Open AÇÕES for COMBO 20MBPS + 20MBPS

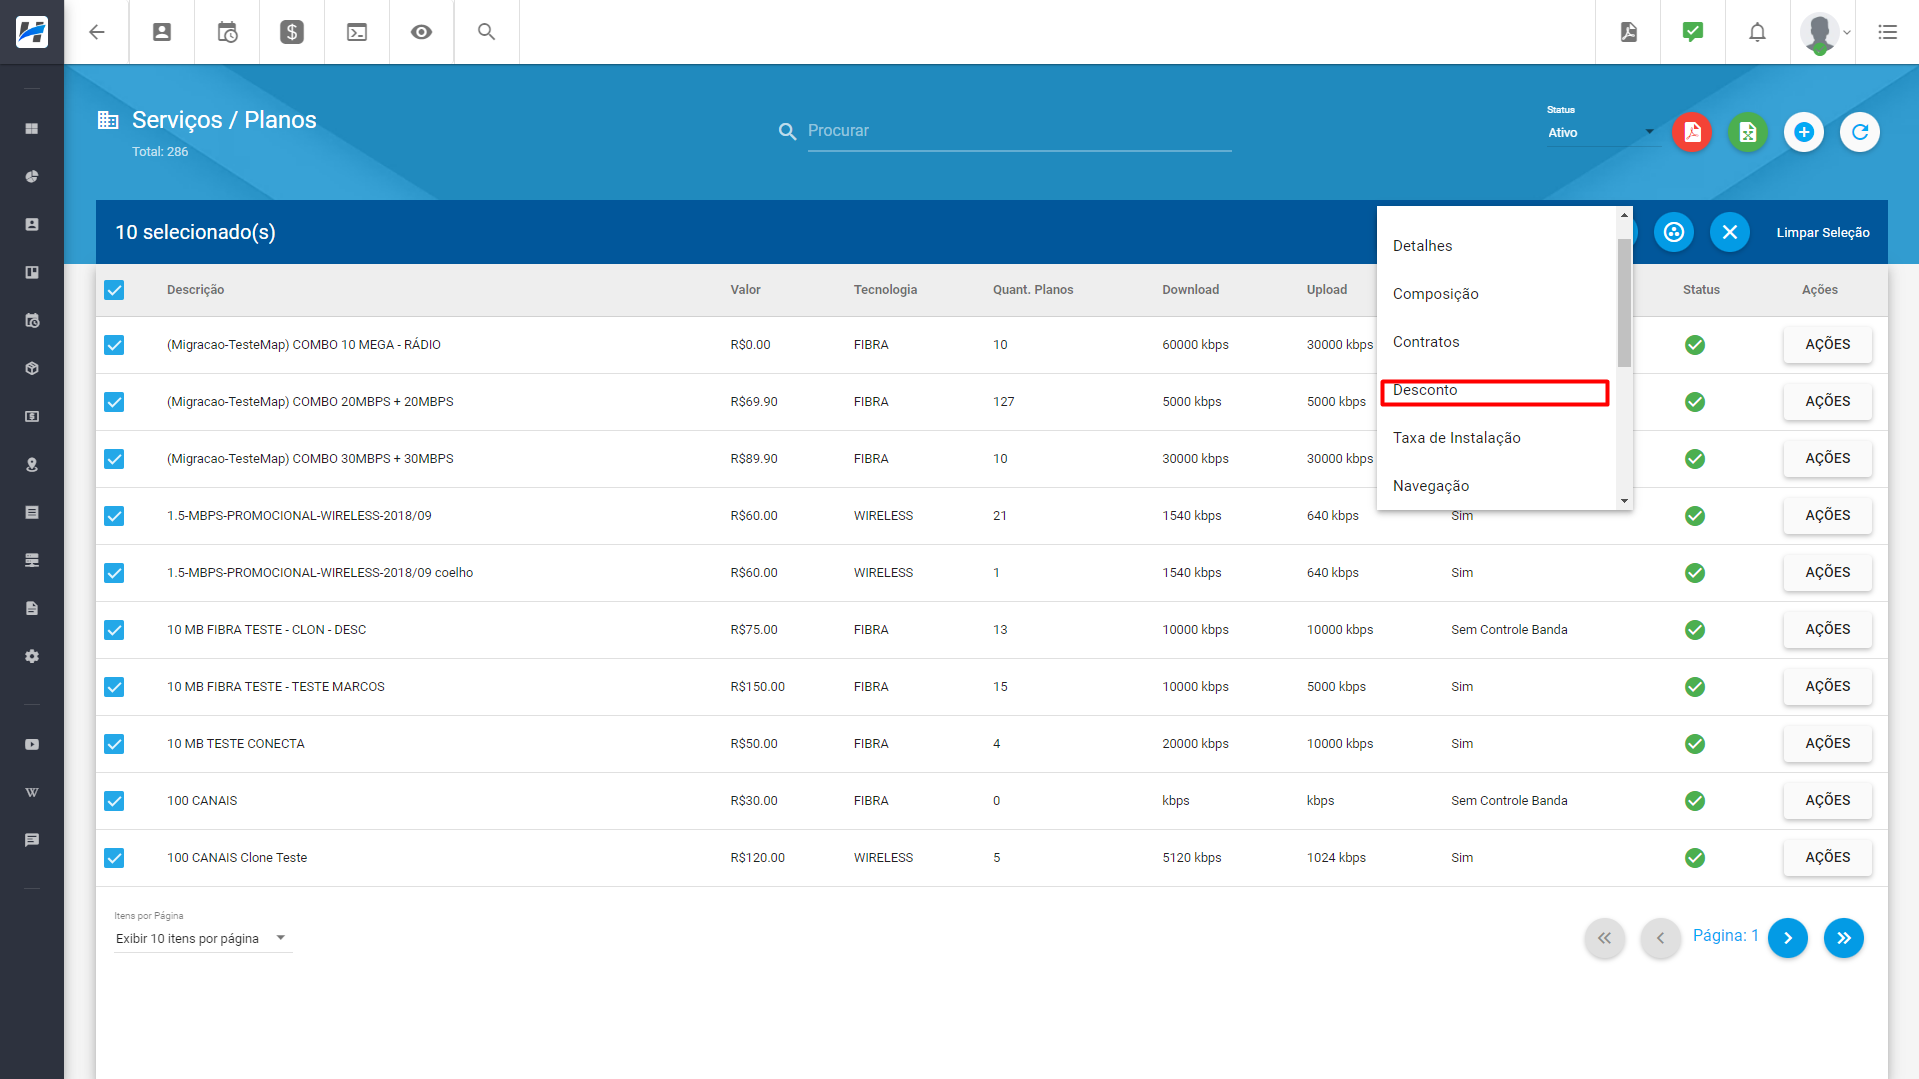1827,401
